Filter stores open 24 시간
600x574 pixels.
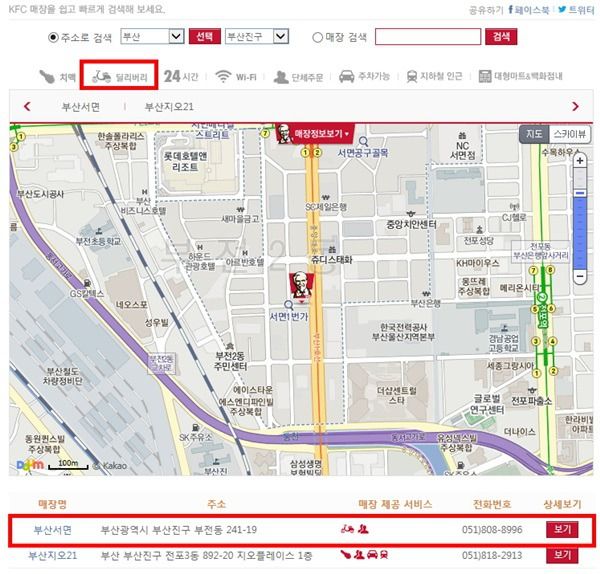[181, 77]
